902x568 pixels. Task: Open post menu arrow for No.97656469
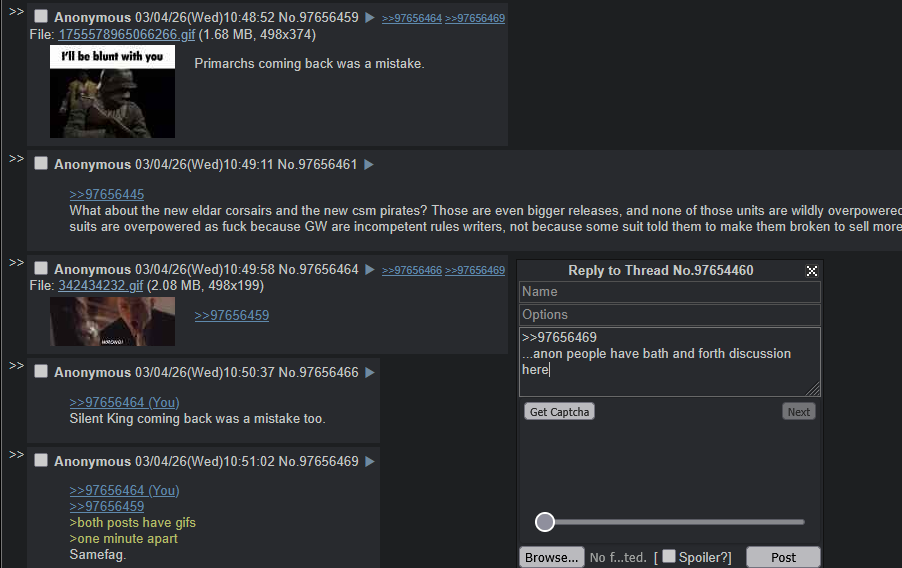click(370, 462)
